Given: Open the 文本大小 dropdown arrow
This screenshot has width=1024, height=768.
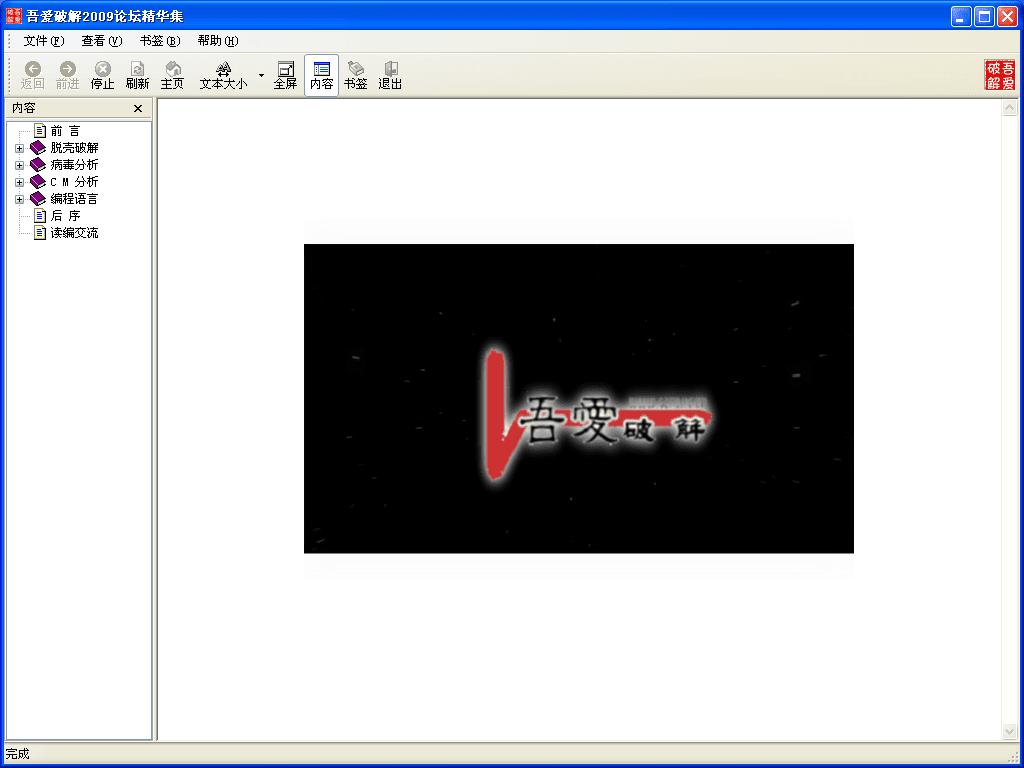Looking at the screenshot, I should point(261,76).
